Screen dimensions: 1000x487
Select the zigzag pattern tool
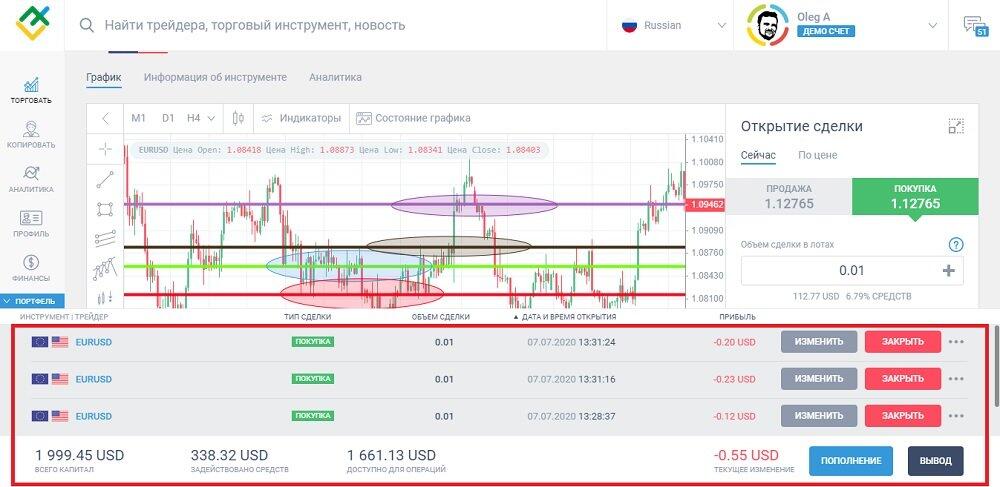pos(105,269)
